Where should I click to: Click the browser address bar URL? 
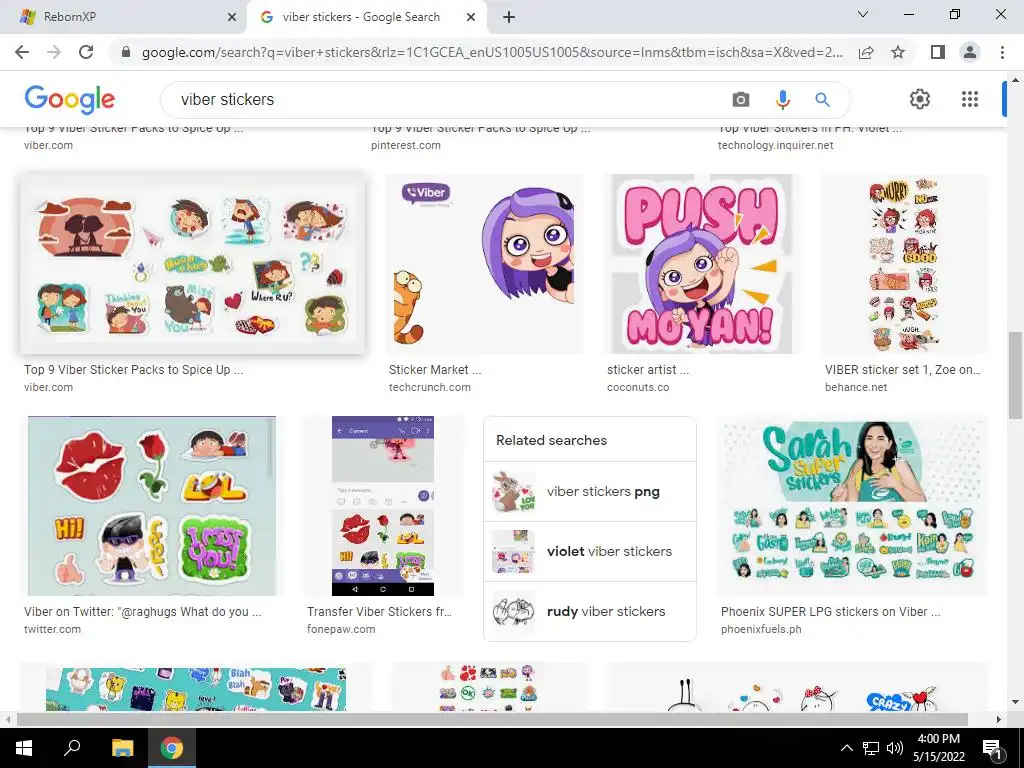tap(492, 52)
